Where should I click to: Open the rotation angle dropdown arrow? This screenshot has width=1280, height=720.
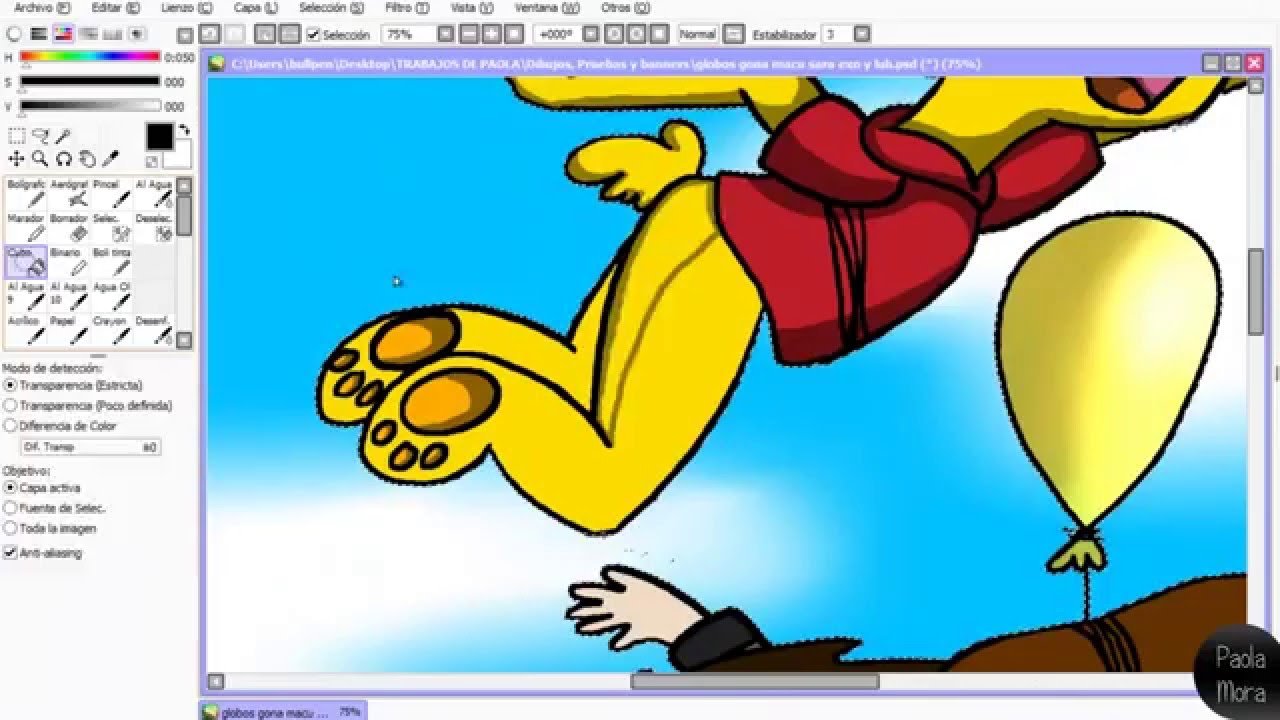pyautogui.click(x=590, y=34)
